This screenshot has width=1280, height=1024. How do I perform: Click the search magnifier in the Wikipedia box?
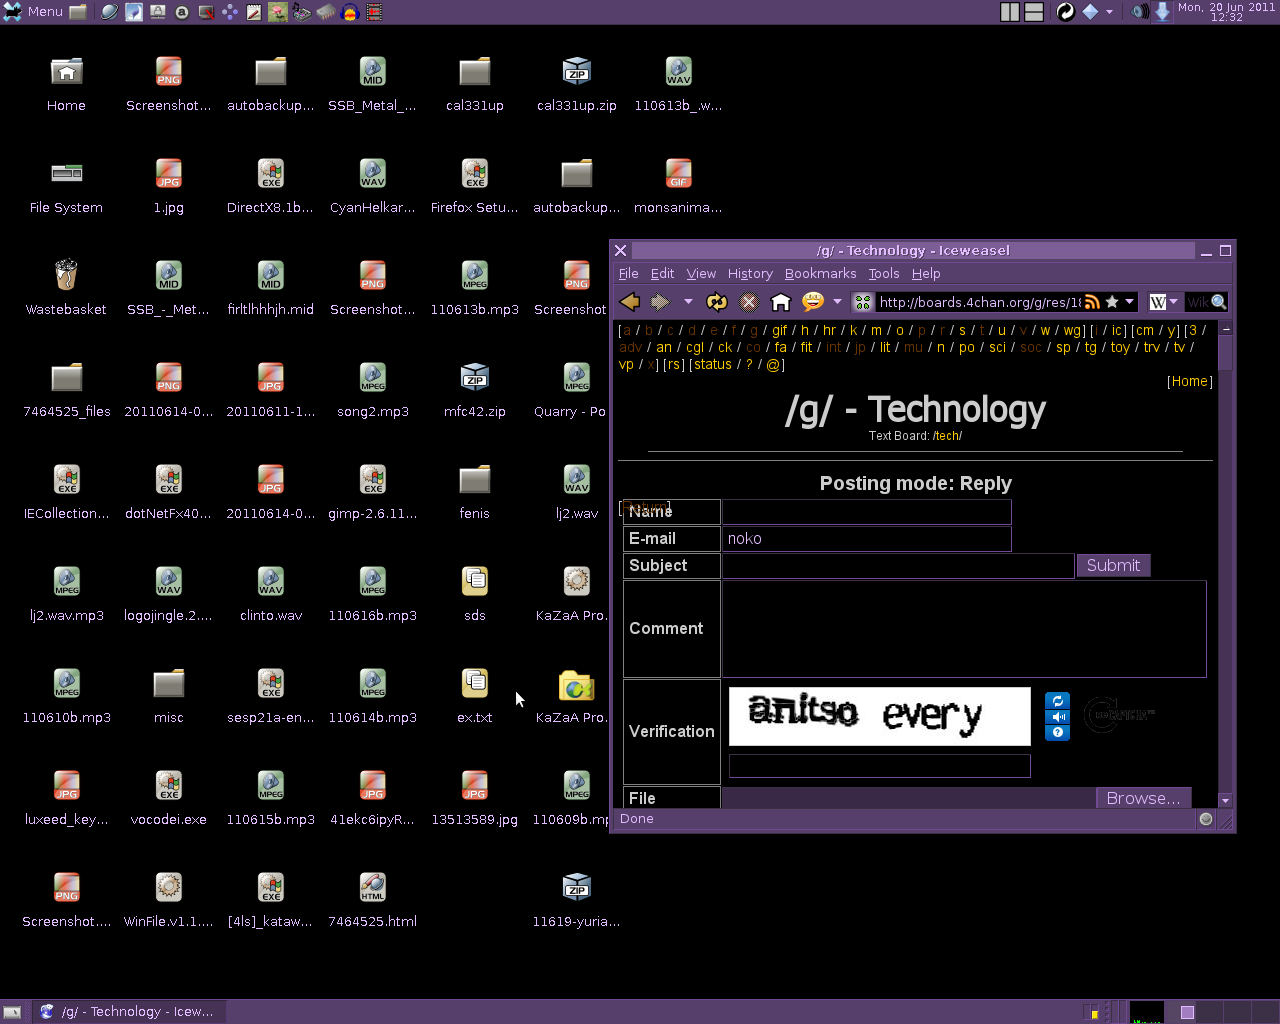pyautogui.click(x=1218, y=302)
